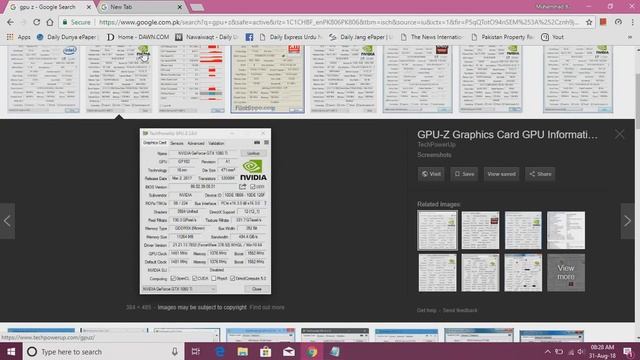Open first GPU-Z result with Intel logo
This screenshot has height=360, width=640.
[x=44, y=79]
